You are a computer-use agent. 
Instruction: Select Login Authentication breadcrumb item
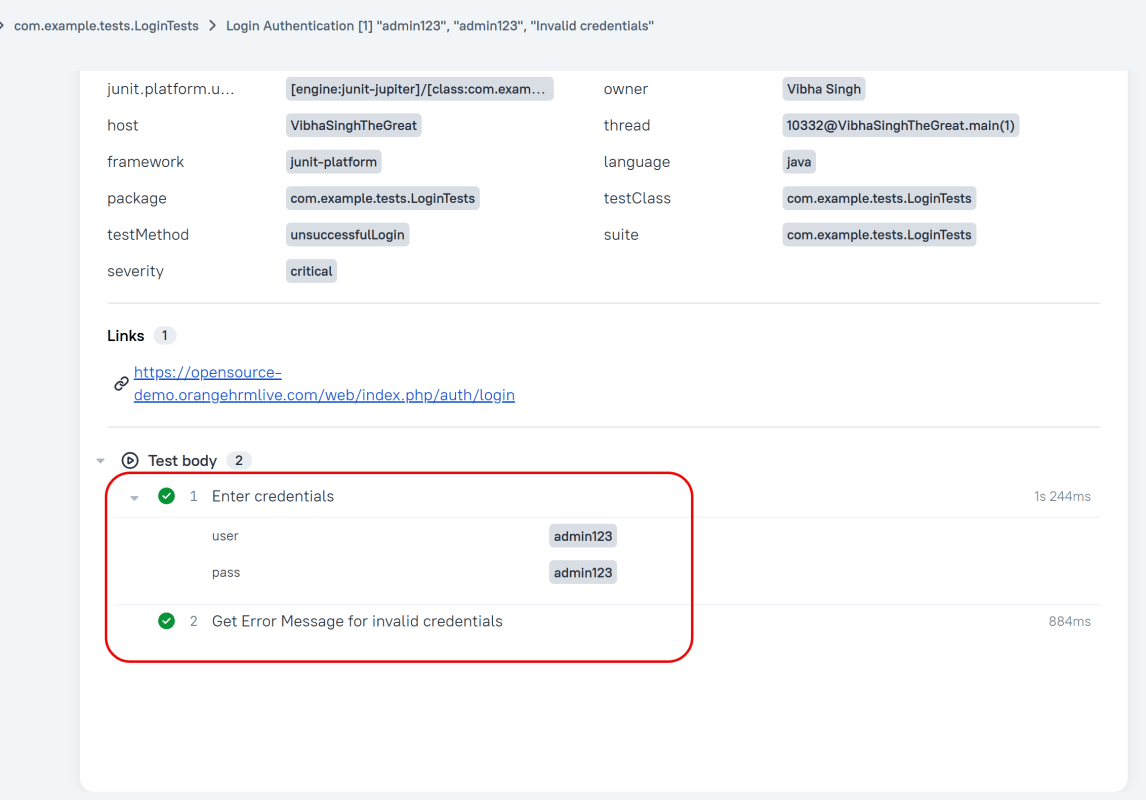click(439, 26)
